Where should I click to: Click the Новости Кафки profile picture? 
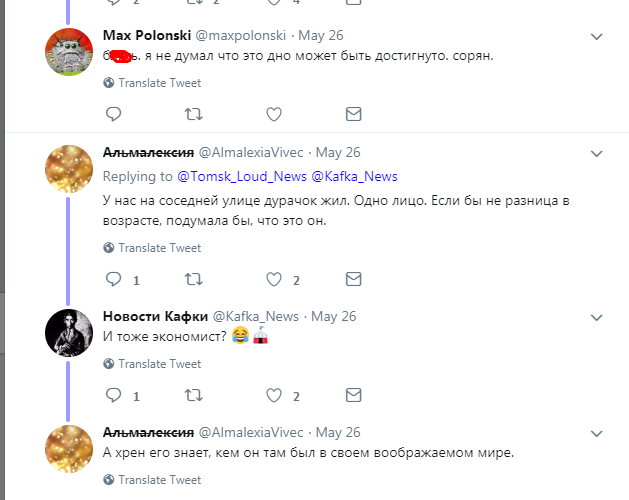coord(70,331)
